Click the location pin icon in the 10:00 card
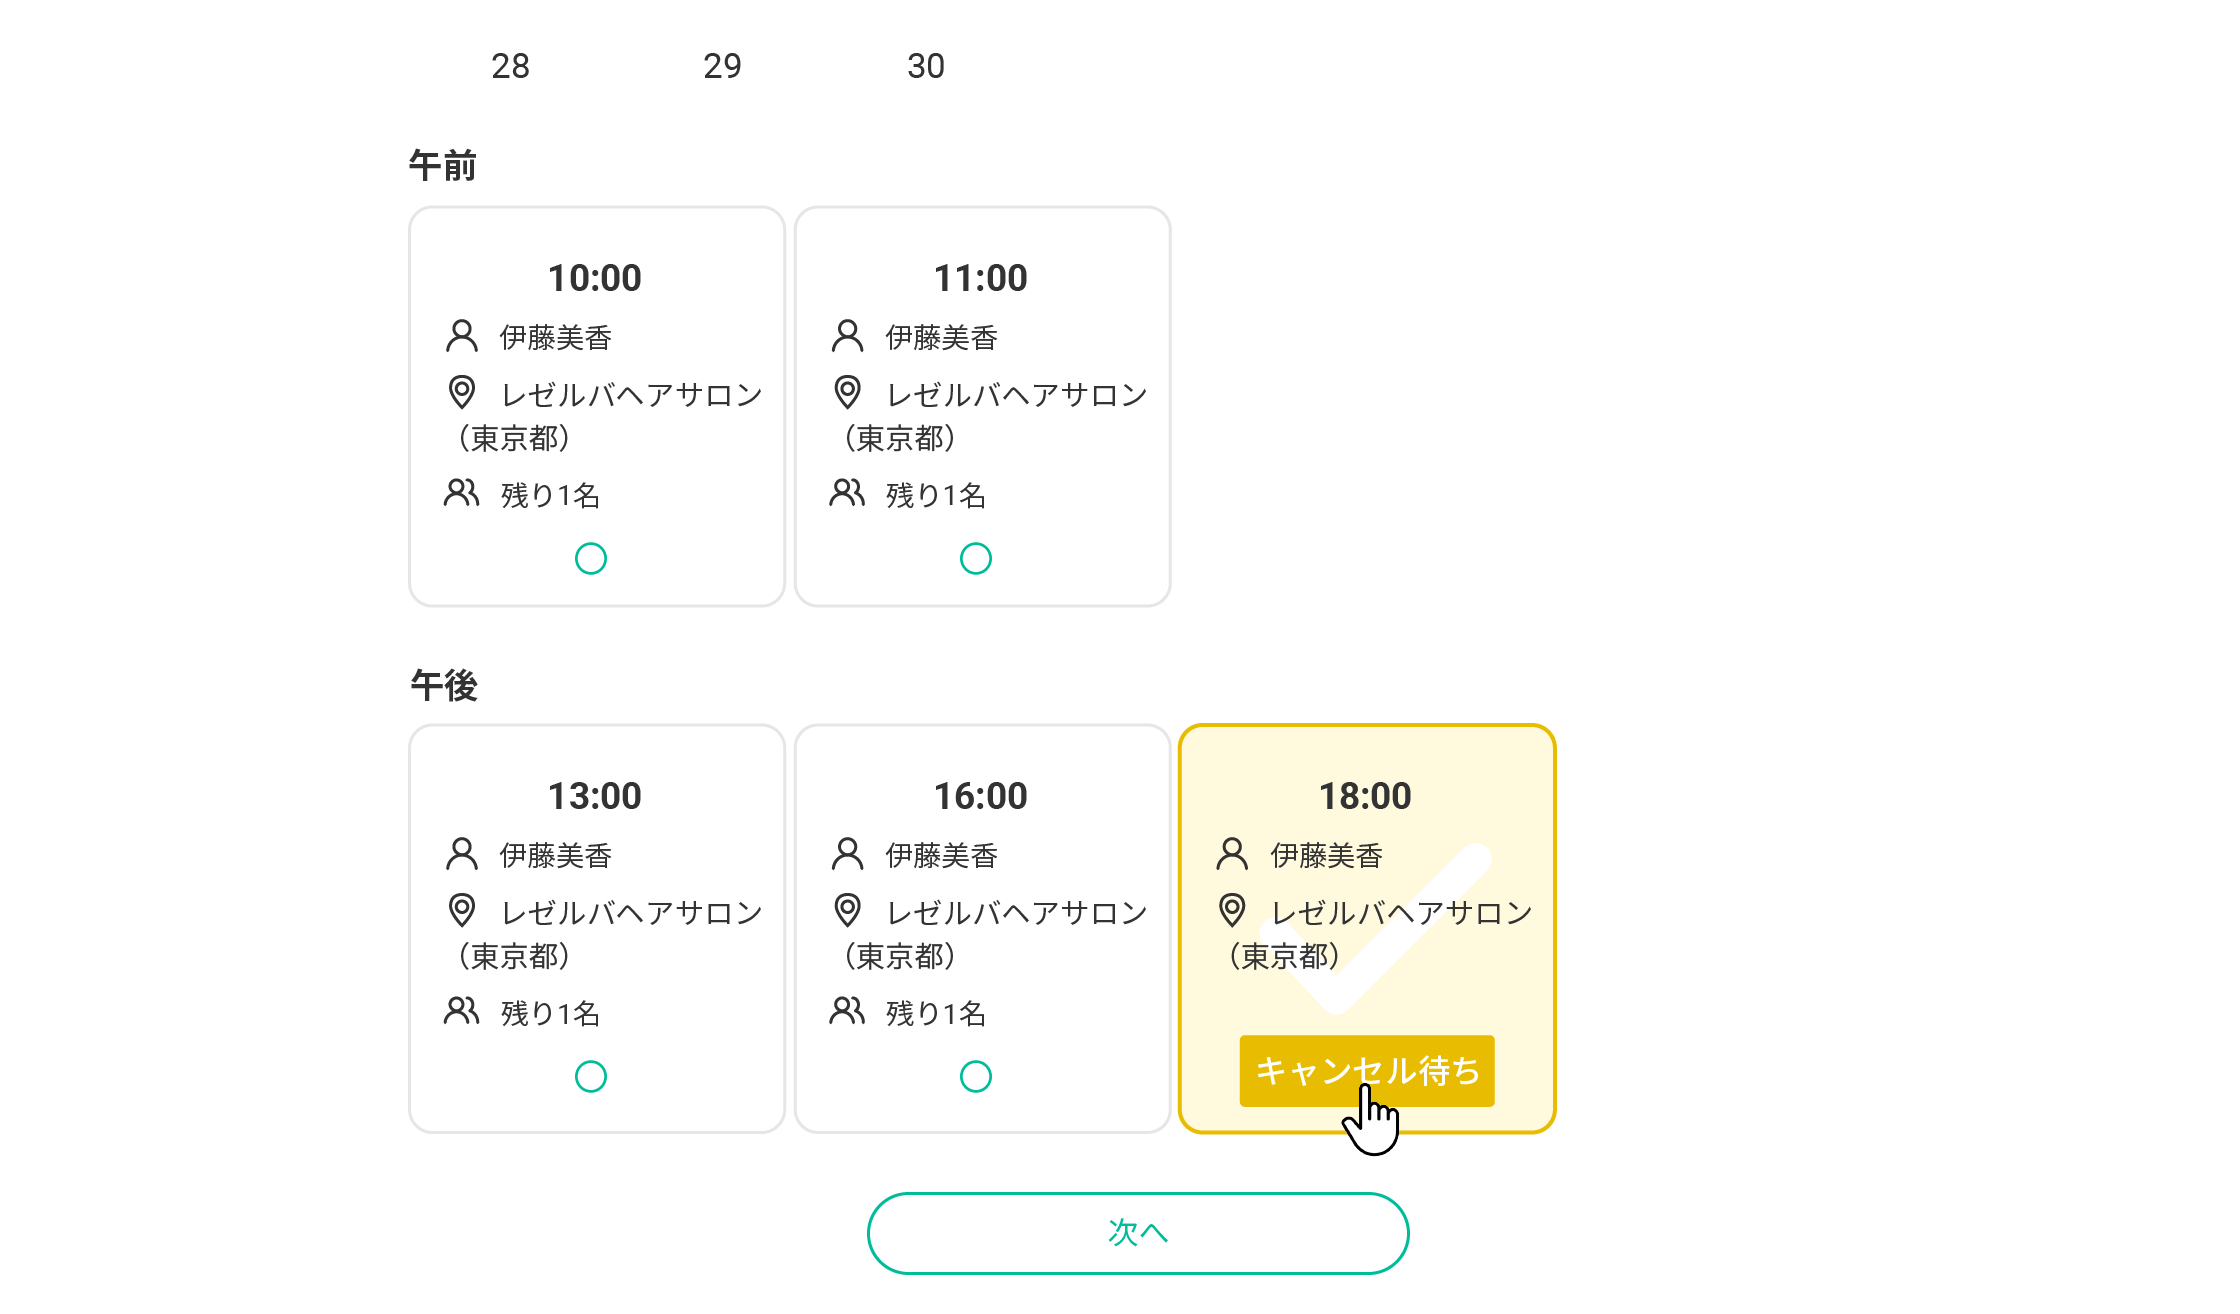Viewport: 2240px width, 1314px height. pos(461,392)
